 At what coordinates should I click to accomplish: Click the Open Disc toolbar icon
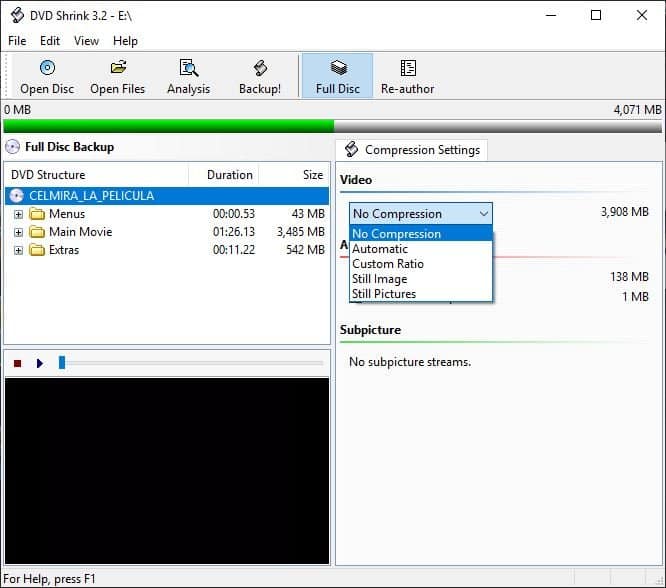tap(47, 68)
